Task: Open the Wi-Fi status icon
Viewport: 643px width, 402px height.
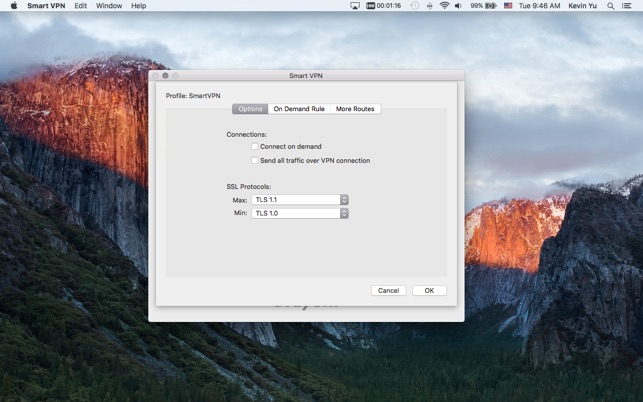Action: click(444, 6)
